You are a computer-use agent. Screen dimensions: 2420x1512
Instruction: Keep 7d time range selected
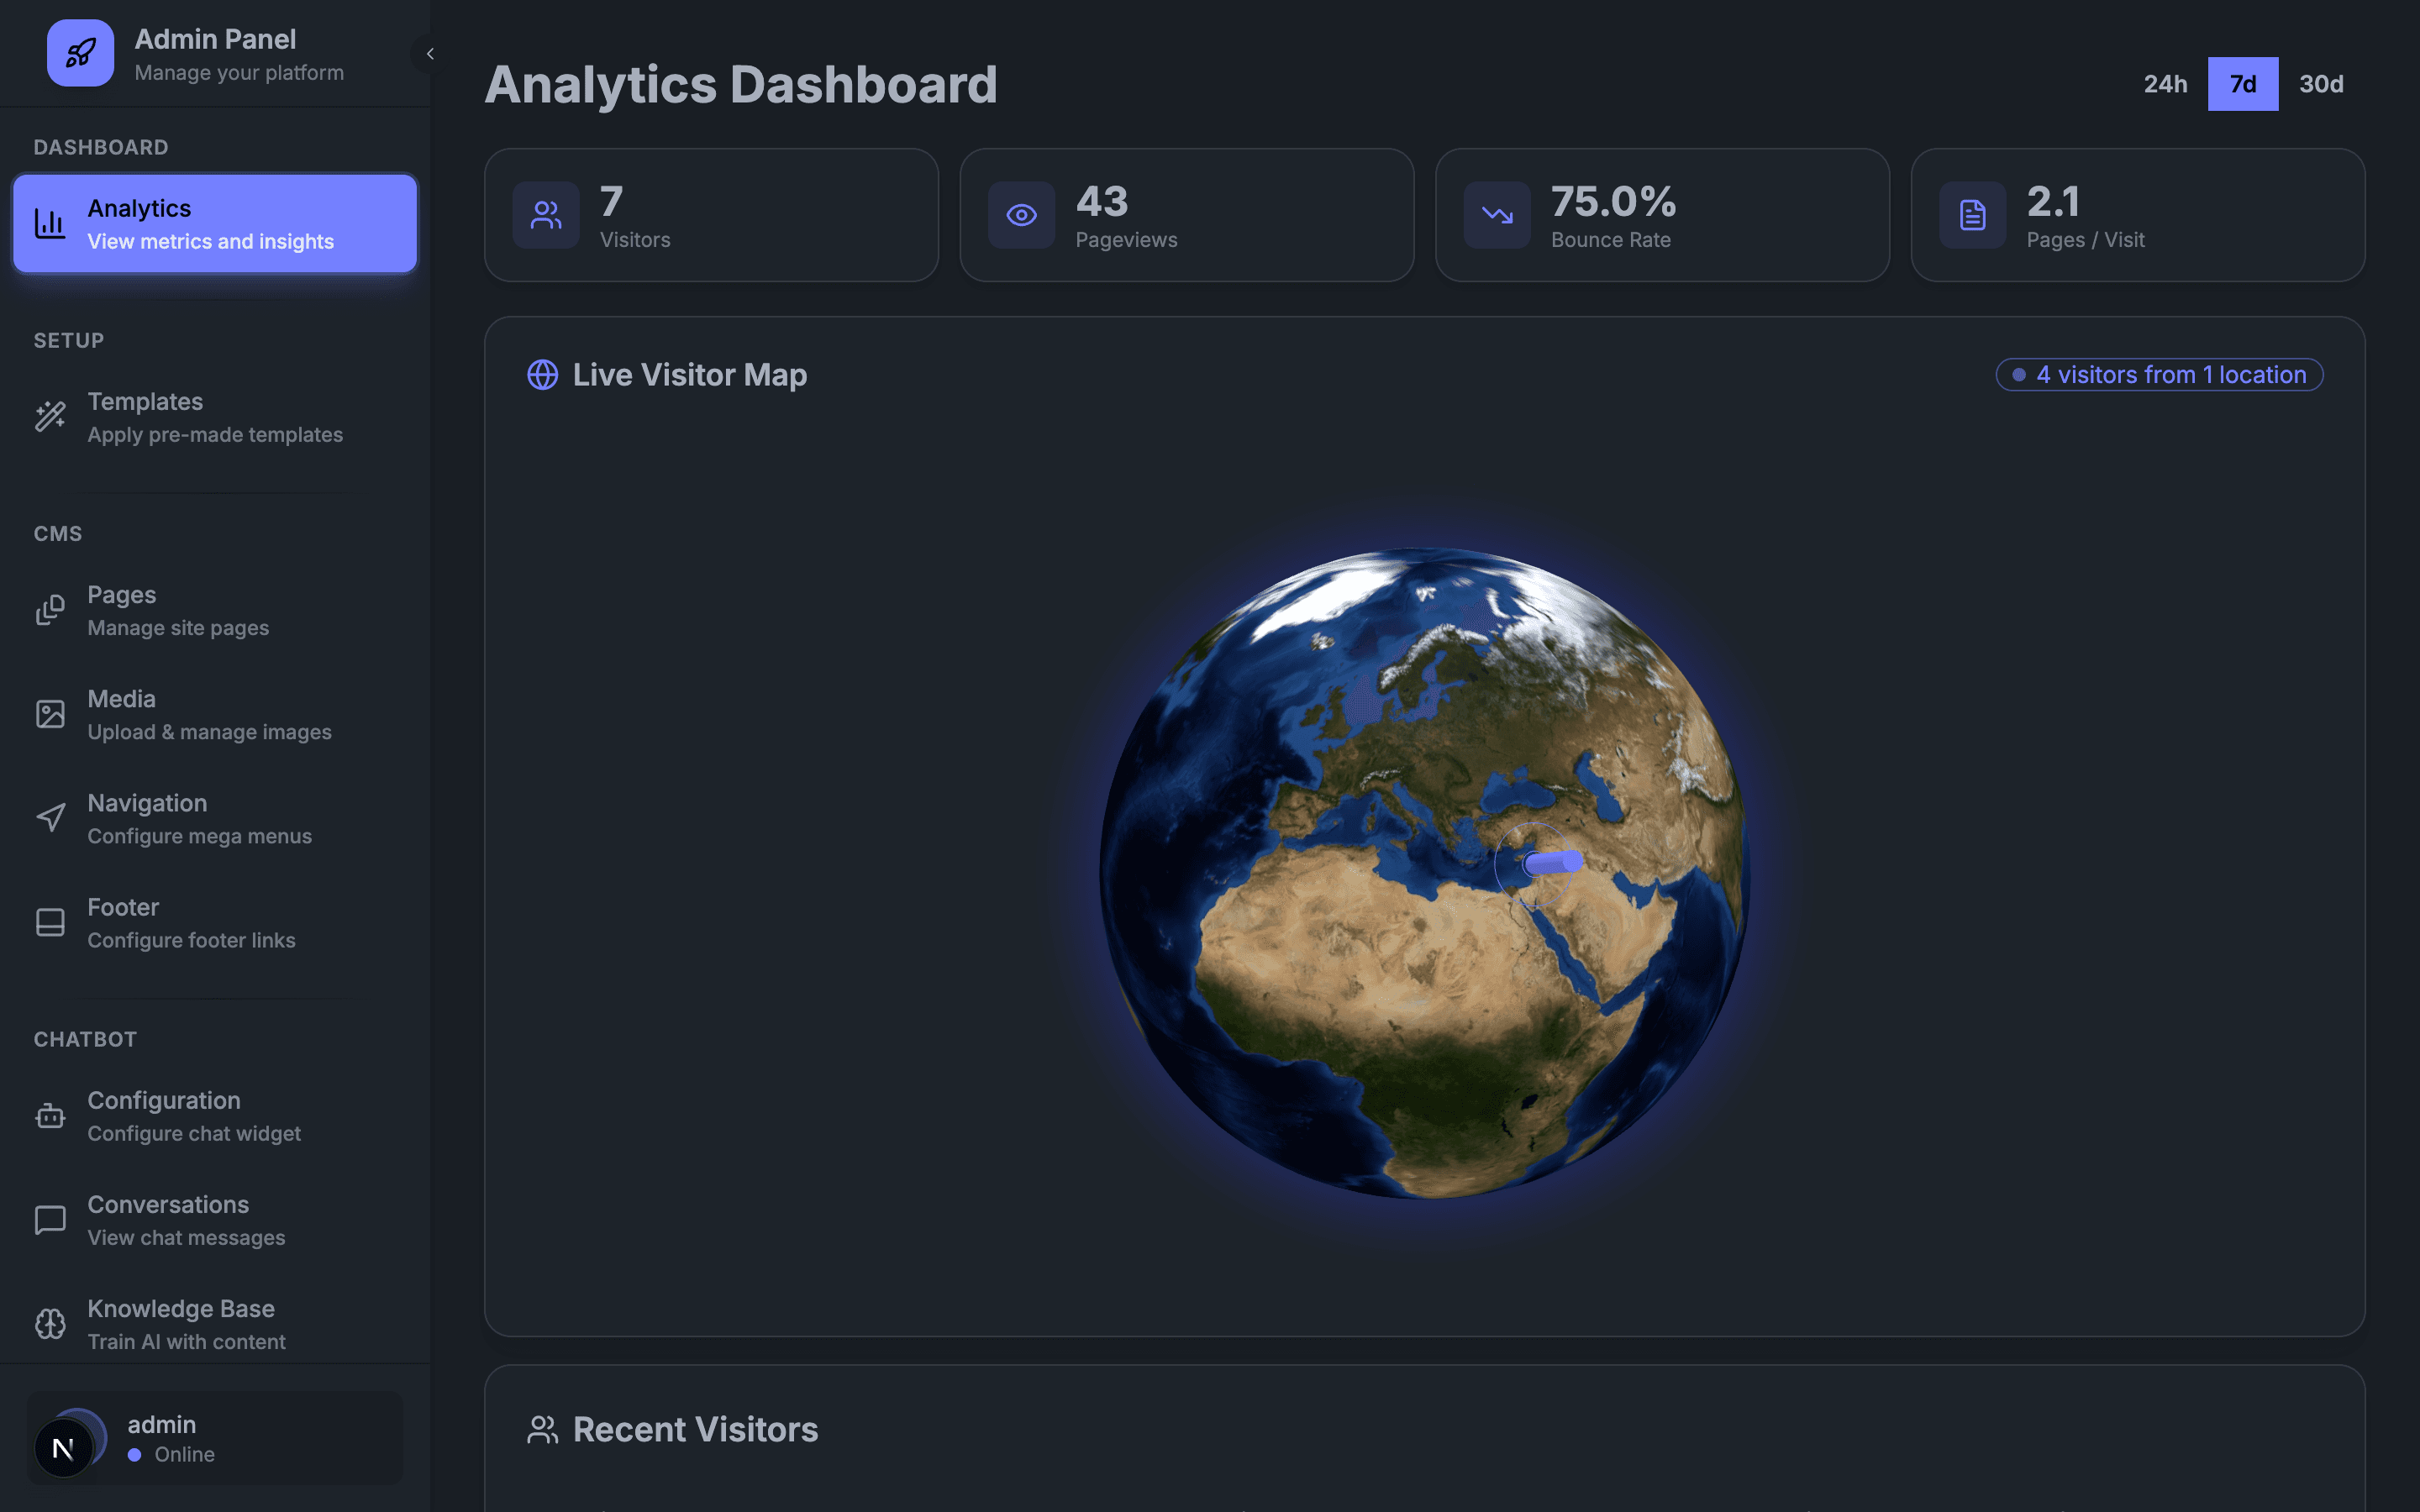coord(2243,84)
